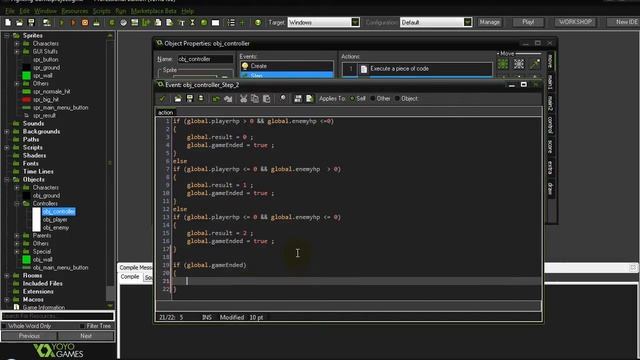This screenshot has width=640, height=360.
Task: Select the Create event in Events list
Action: tap(287, 66)
